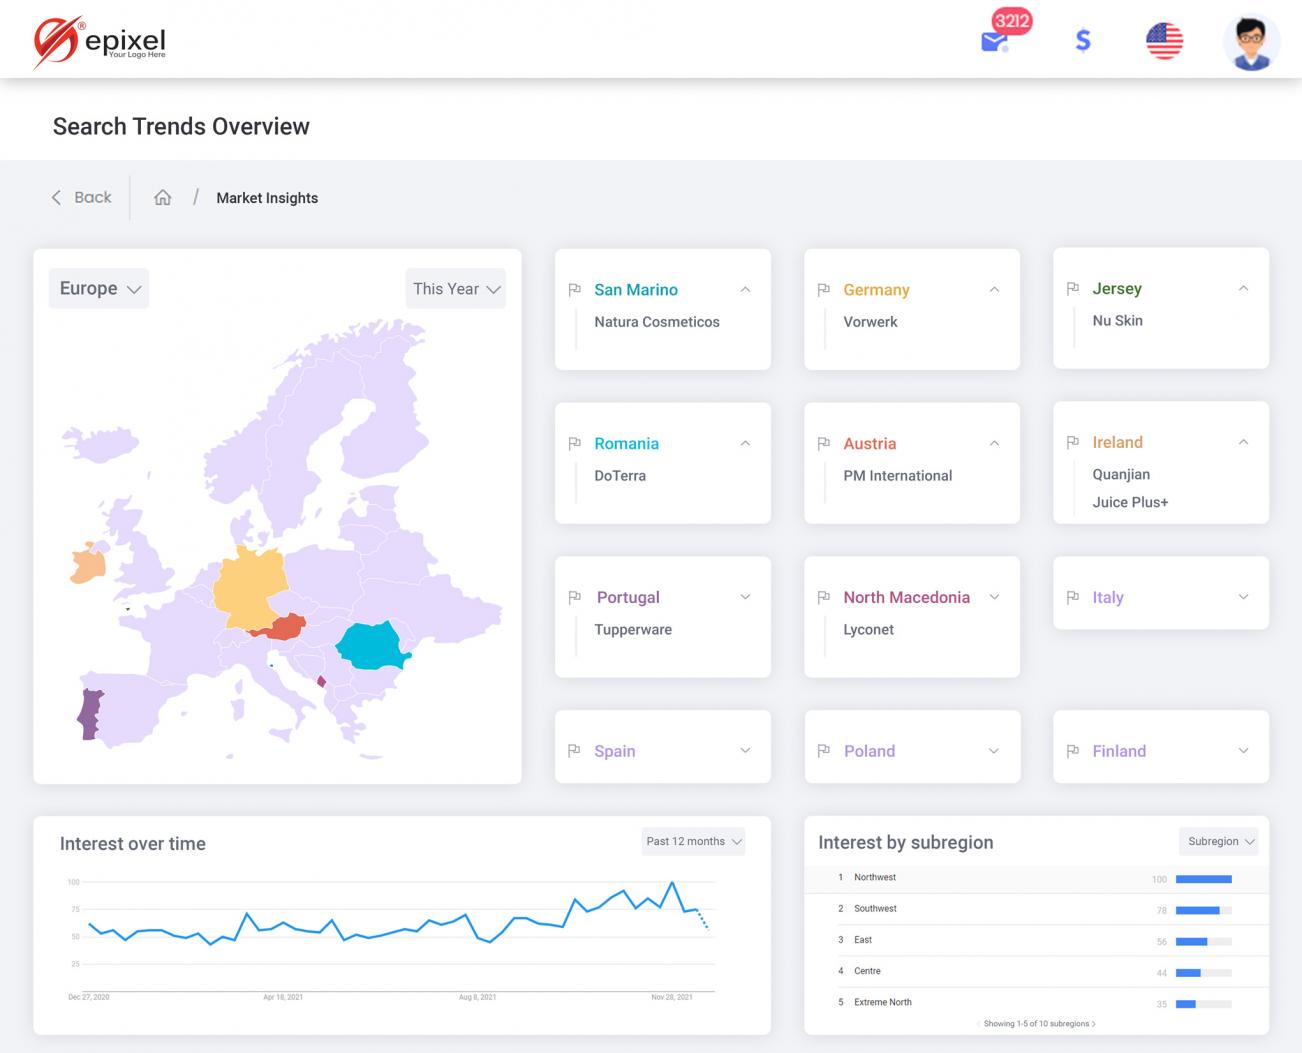Click the Finland country name
Viewport: 1302px width, 1053px height.
coord(1119,751)
